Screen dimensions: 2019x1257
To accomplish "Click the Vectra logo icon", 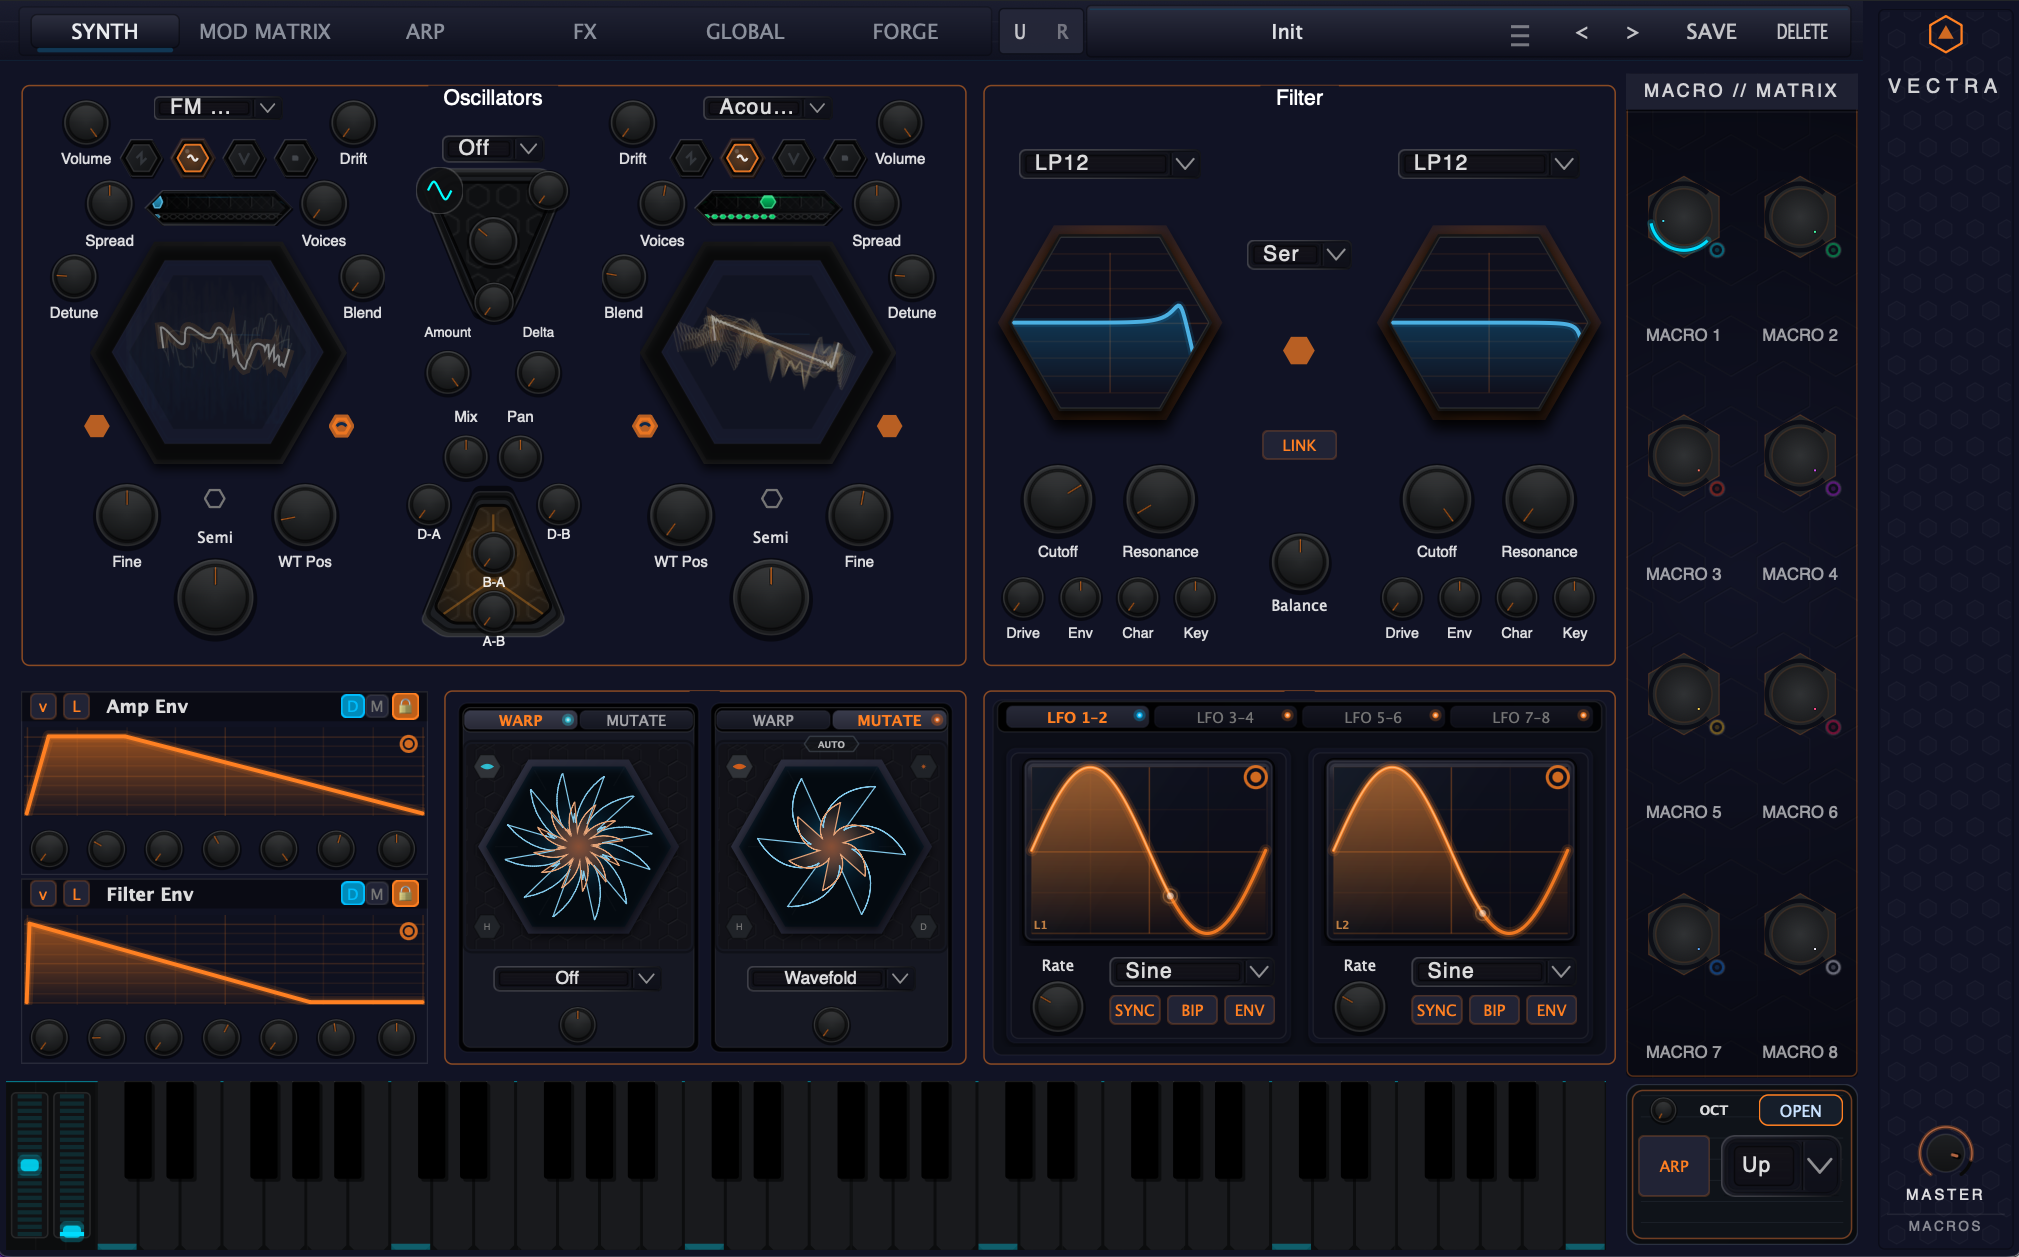I will point(1945,35).
